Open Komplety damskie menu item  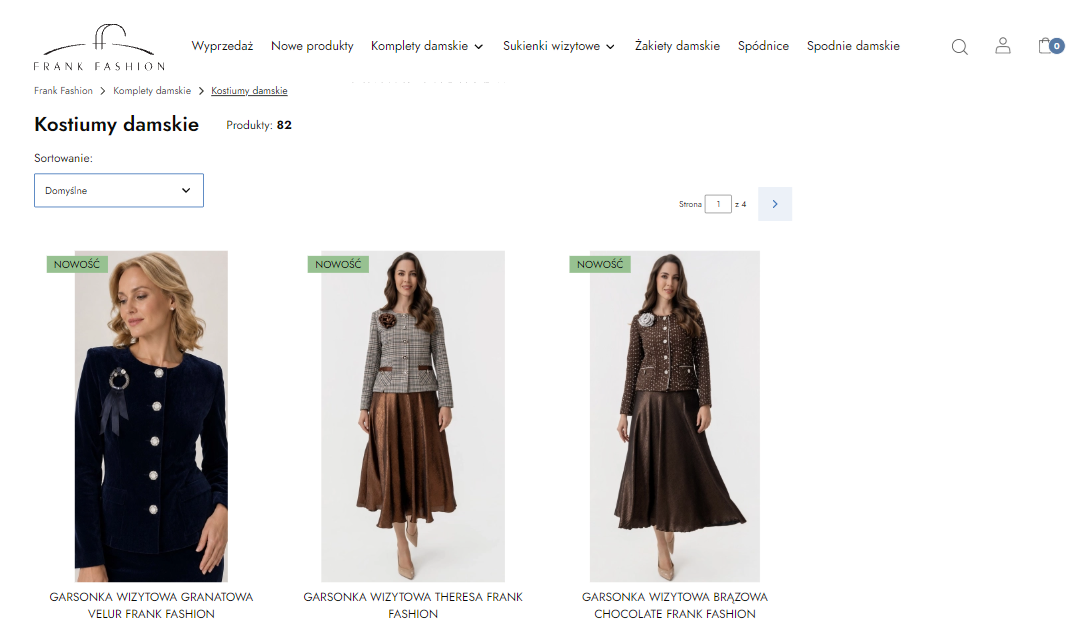(x=419, y=46)
